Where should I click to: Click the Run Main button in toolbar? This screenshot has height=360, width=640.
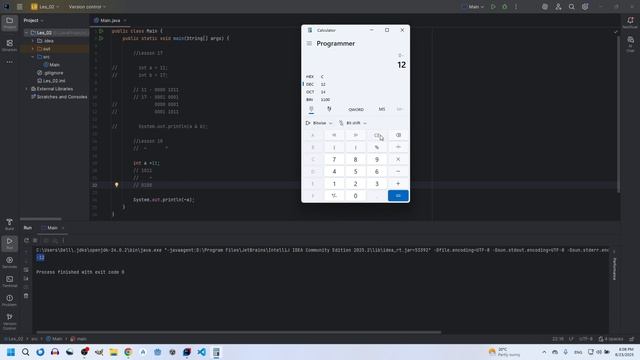point(493,7)
